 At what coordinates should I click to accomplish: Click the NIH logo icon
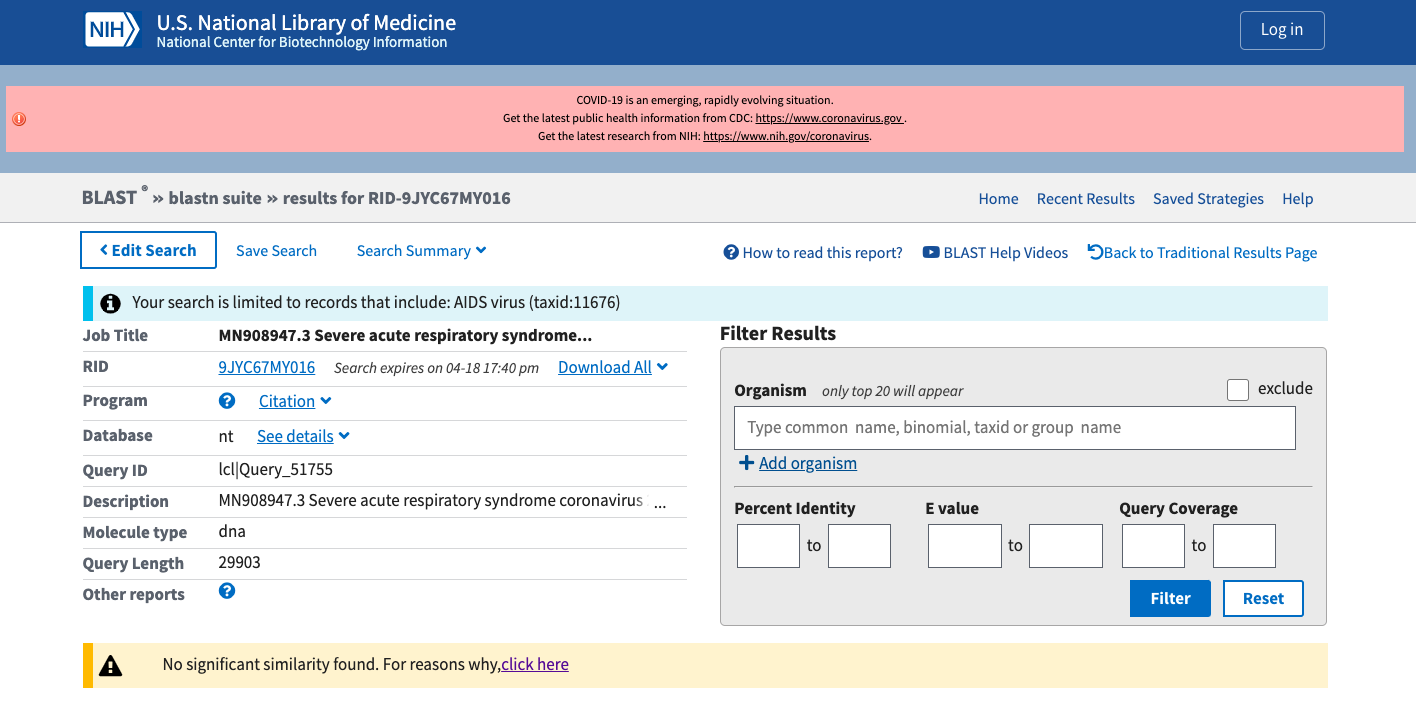tap(111, 31)
